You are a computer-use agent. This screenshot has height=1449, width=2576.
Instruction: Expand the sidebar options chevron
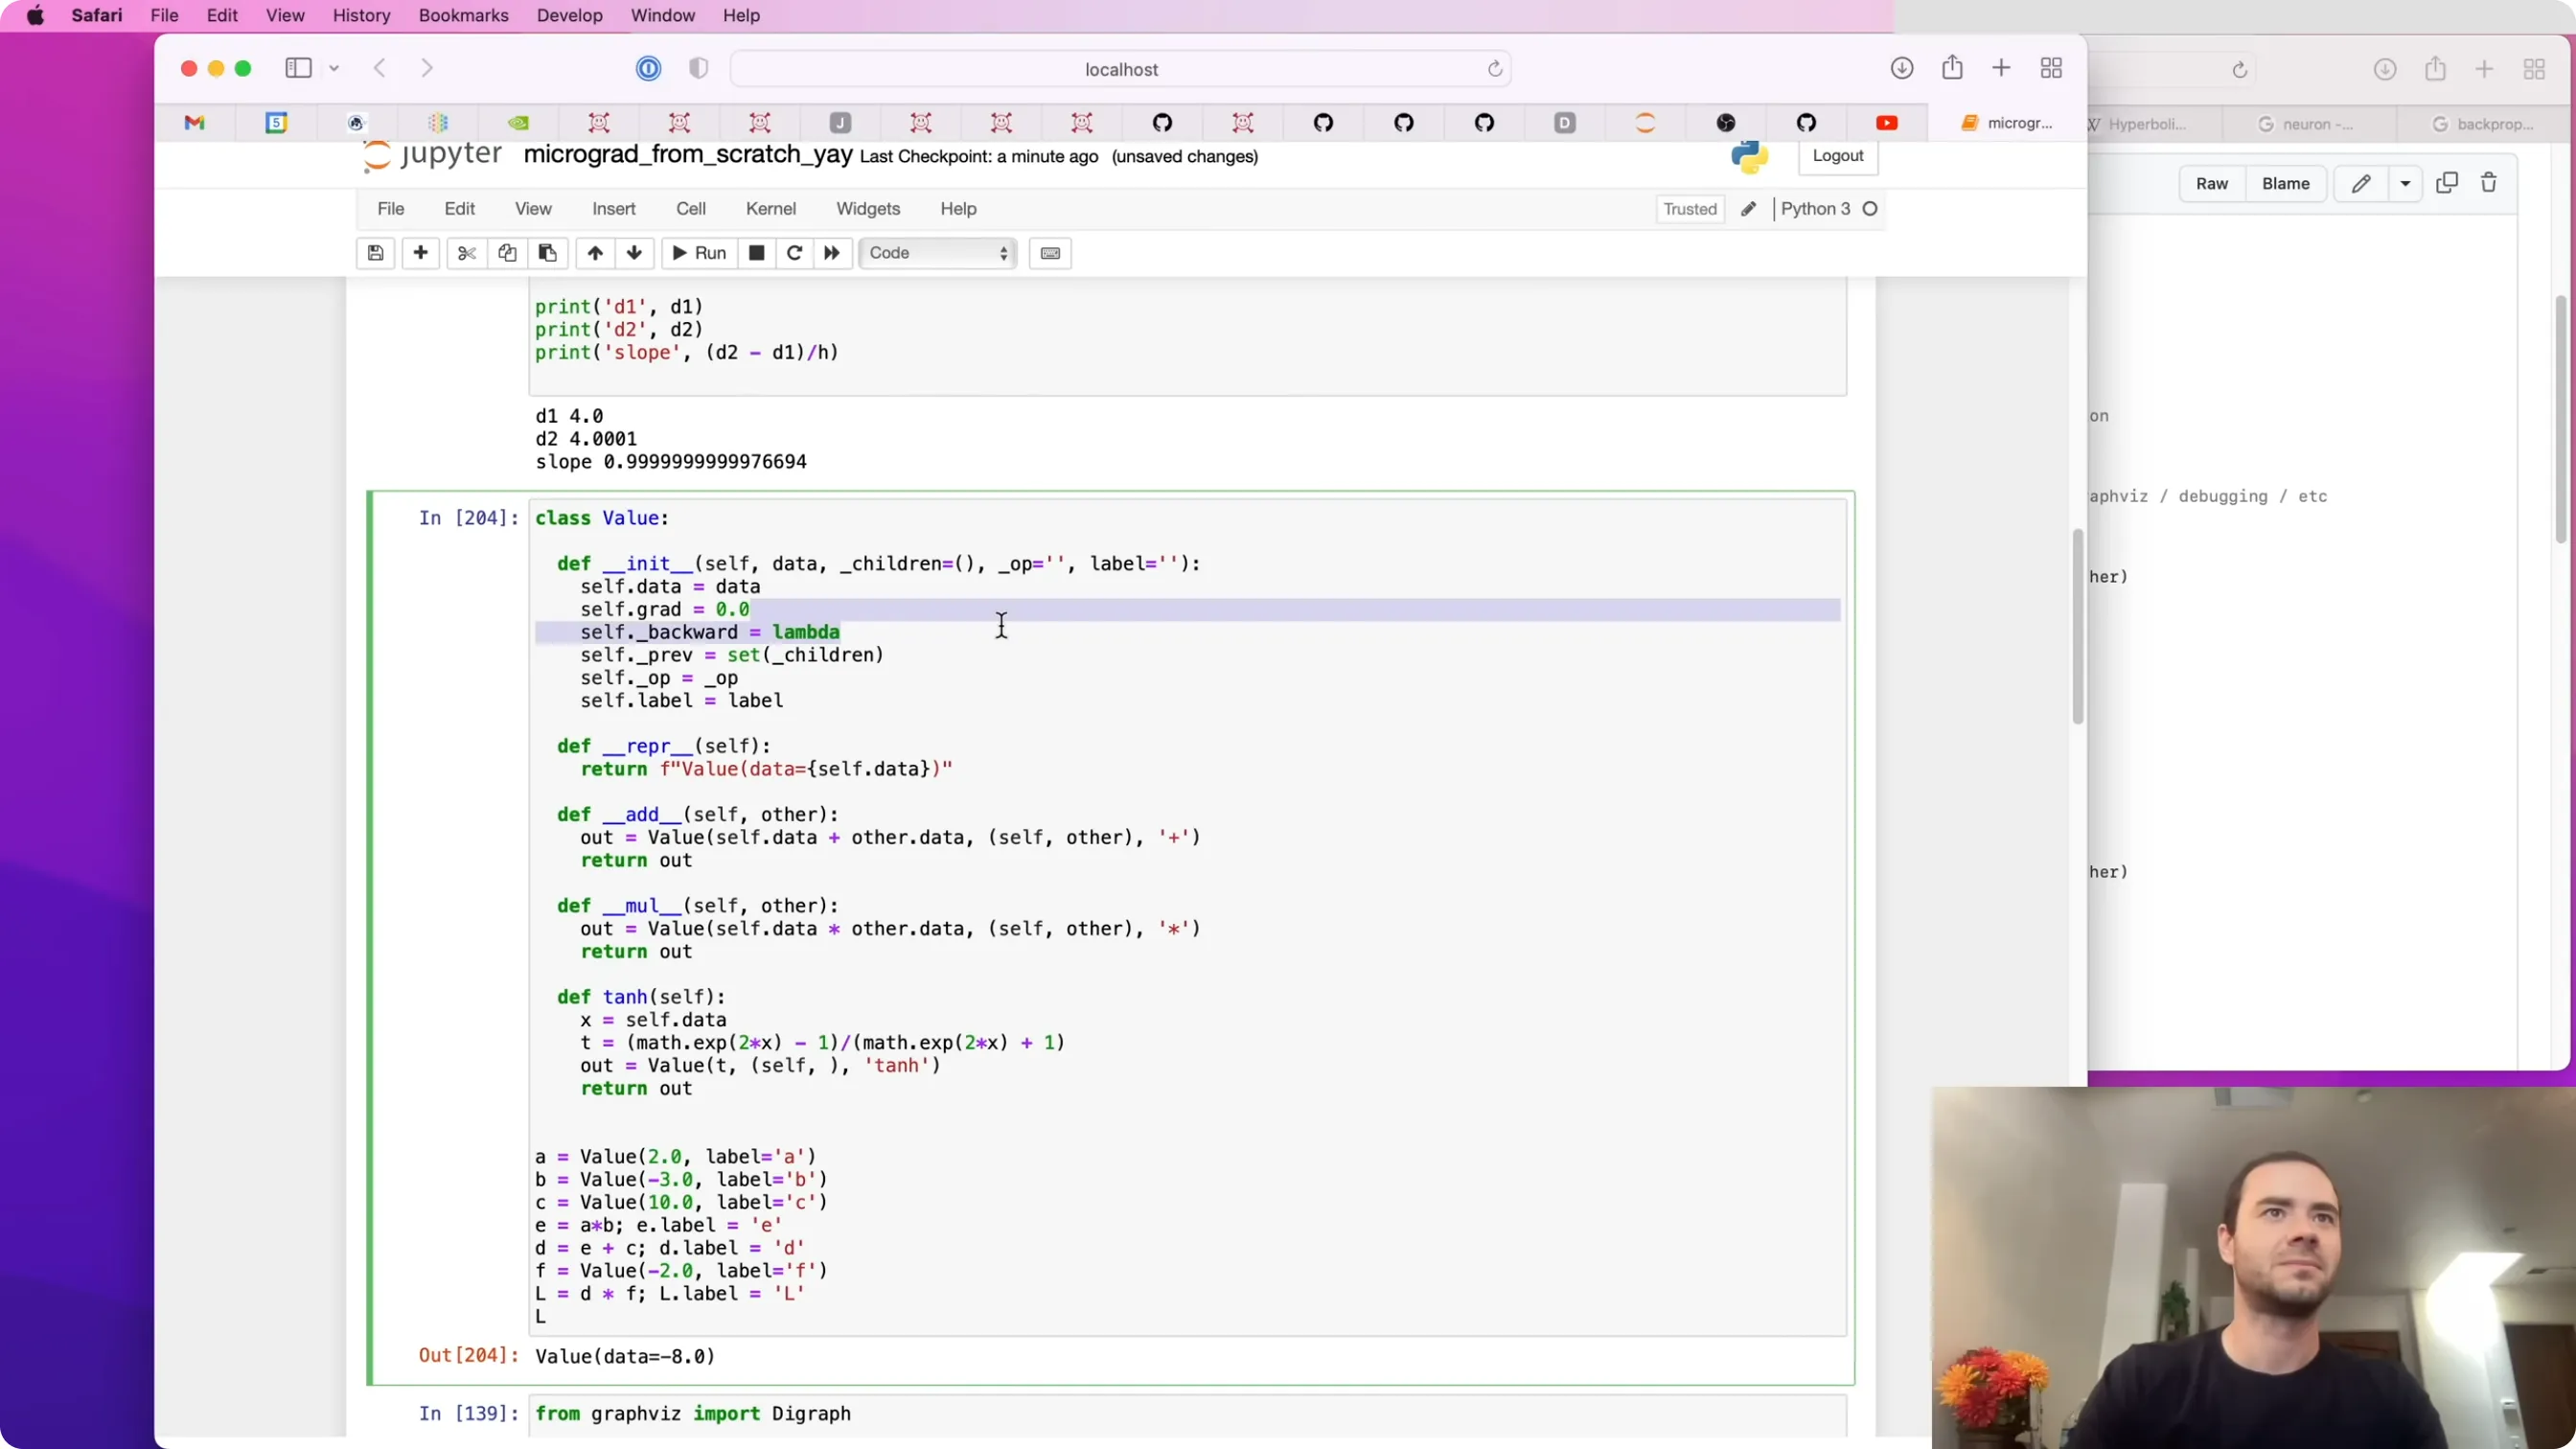[x=334, y=68]
